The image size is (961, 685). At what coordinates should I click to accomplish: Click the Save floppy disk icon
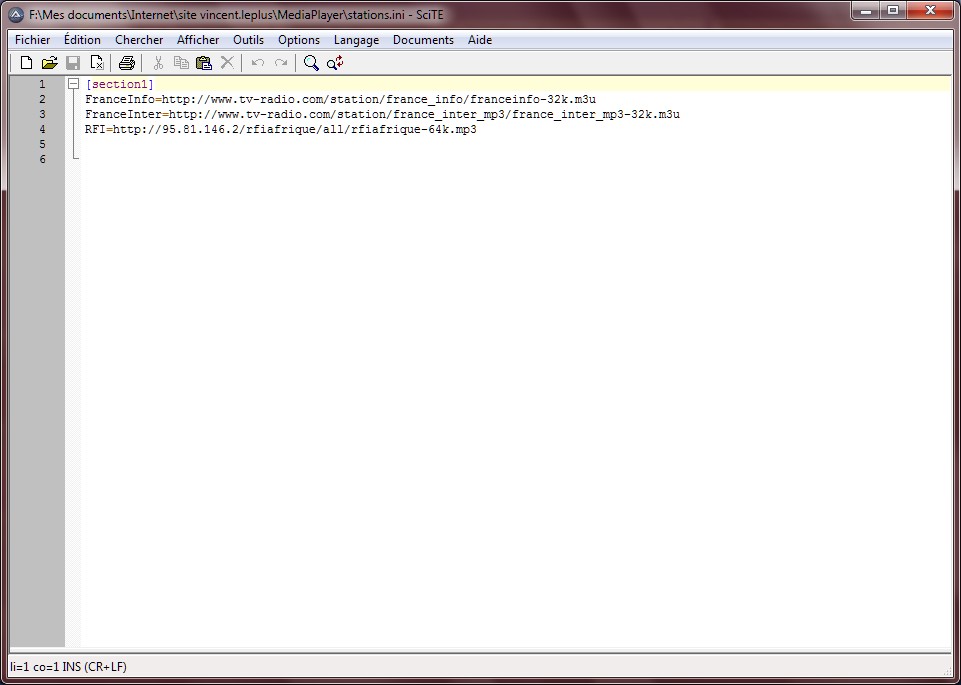73,62
